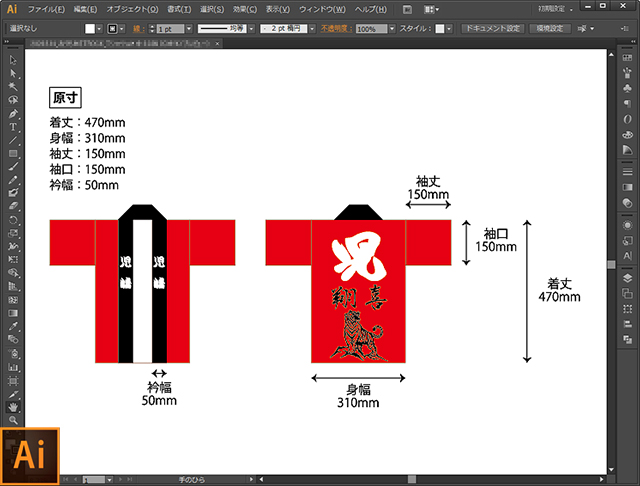Select the Direct Selection tool

[13, 73]
